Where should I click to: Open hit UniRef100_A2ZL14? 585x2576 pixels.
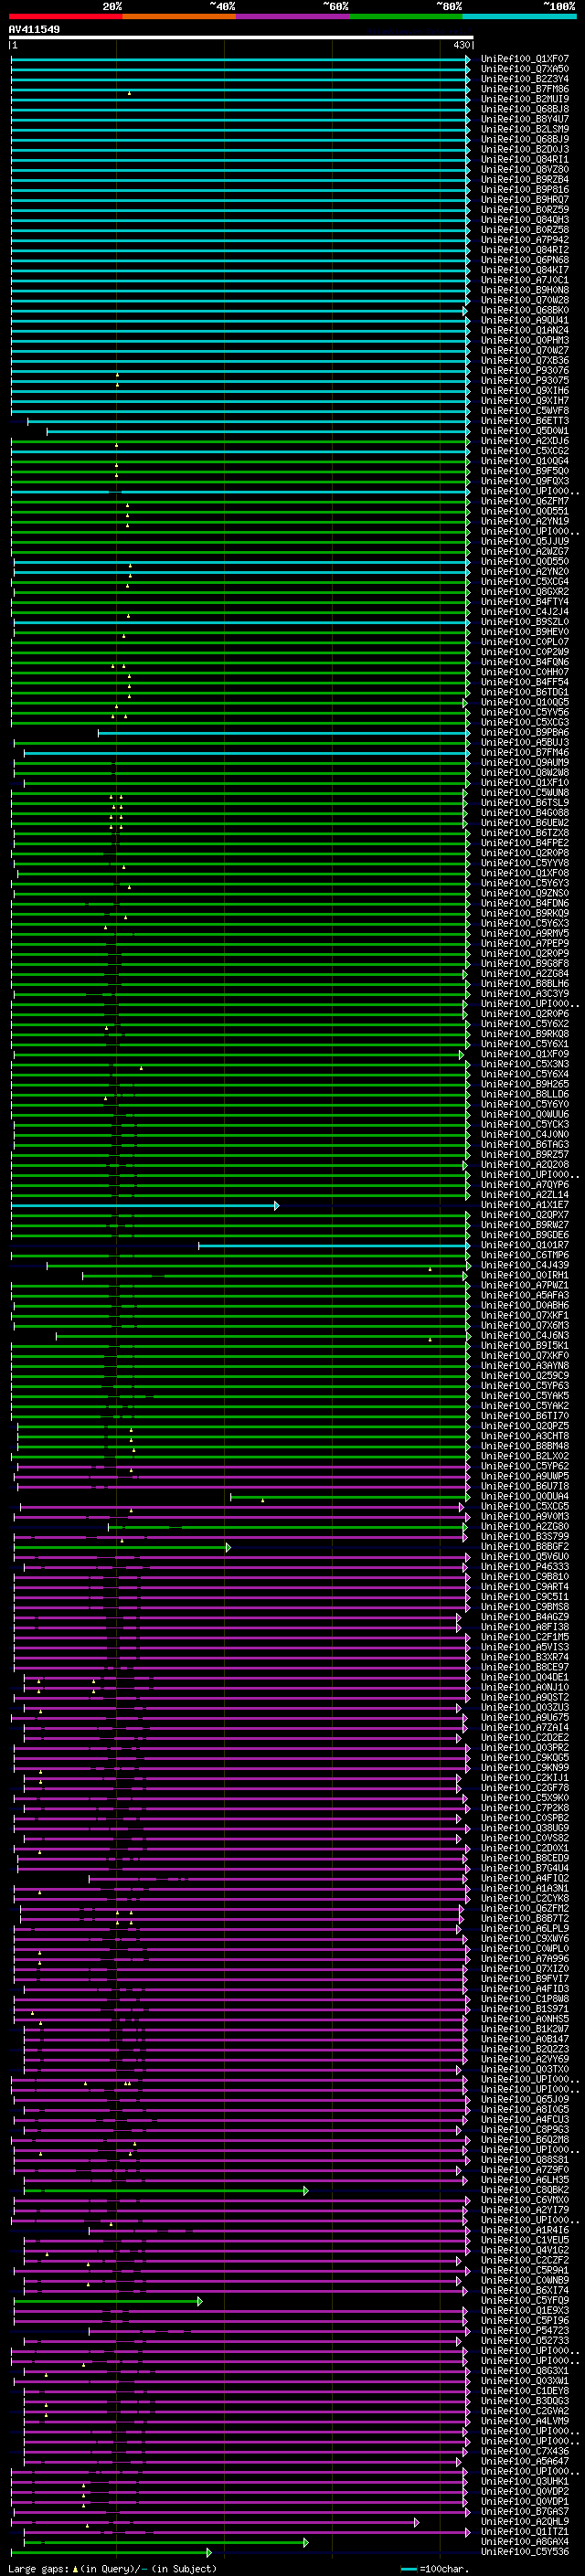[524, 1195]
